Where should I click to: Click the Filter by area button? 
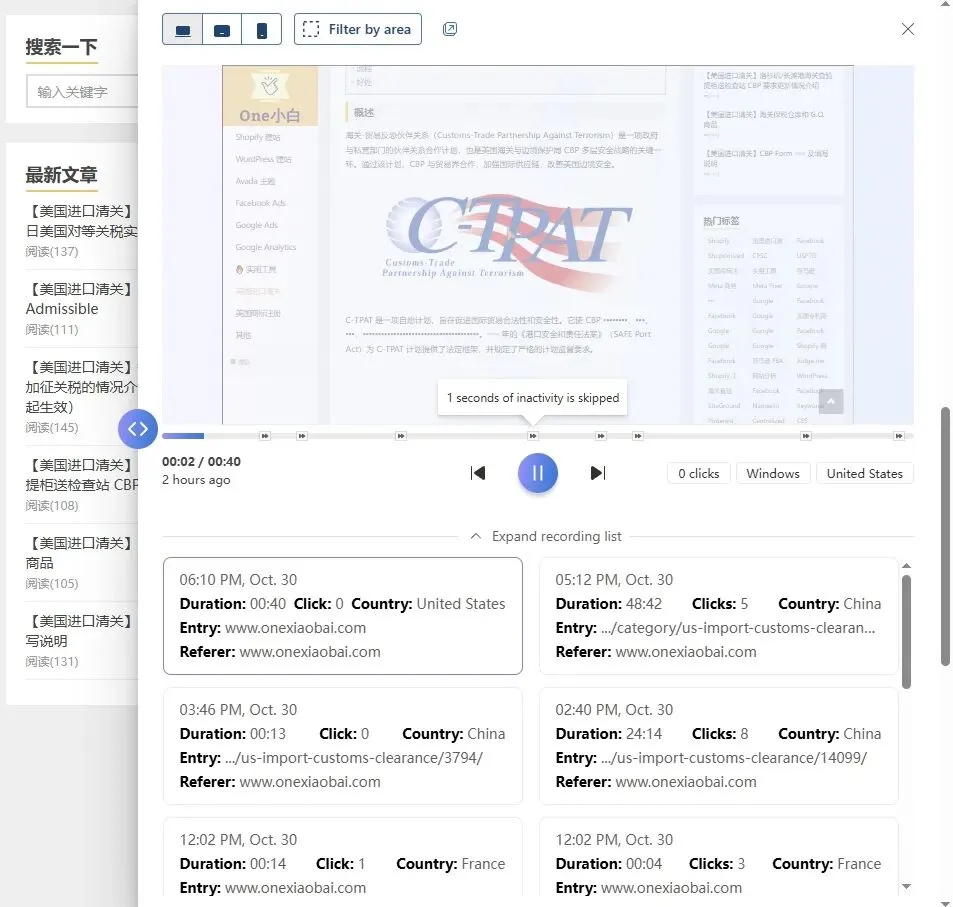[357, 29]
